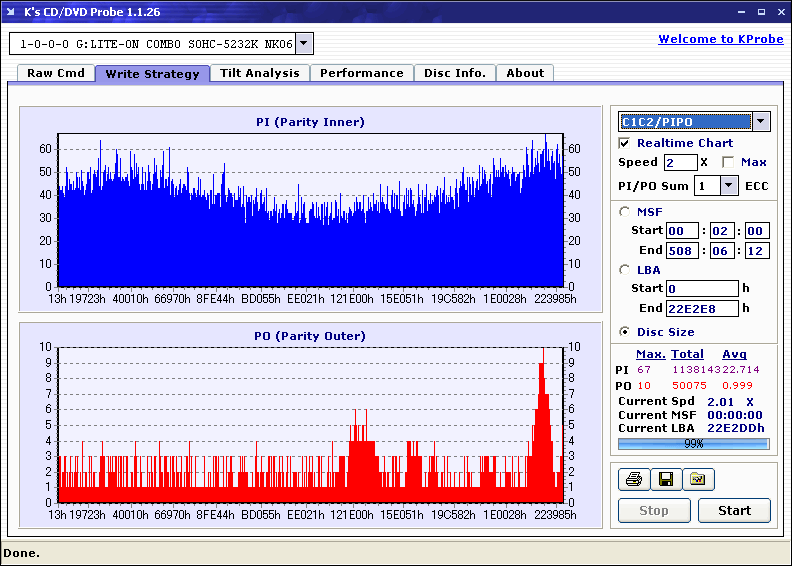Open the Disc Info. tab
This screenshot has height=566, width=792.
tap(455, 73)
